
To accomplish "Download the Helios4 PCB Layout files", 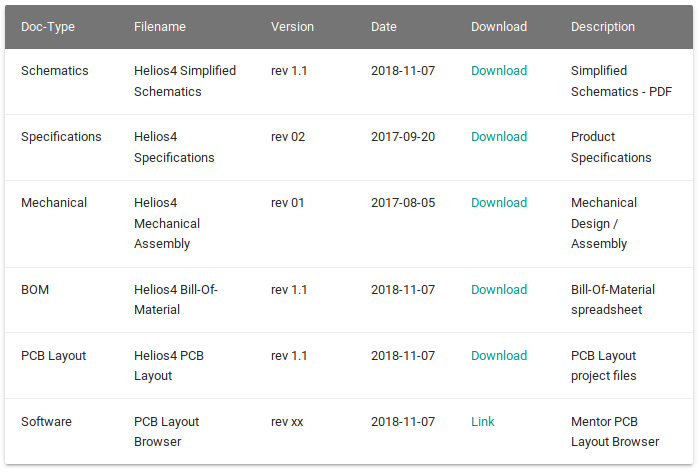I will (499, 355).
